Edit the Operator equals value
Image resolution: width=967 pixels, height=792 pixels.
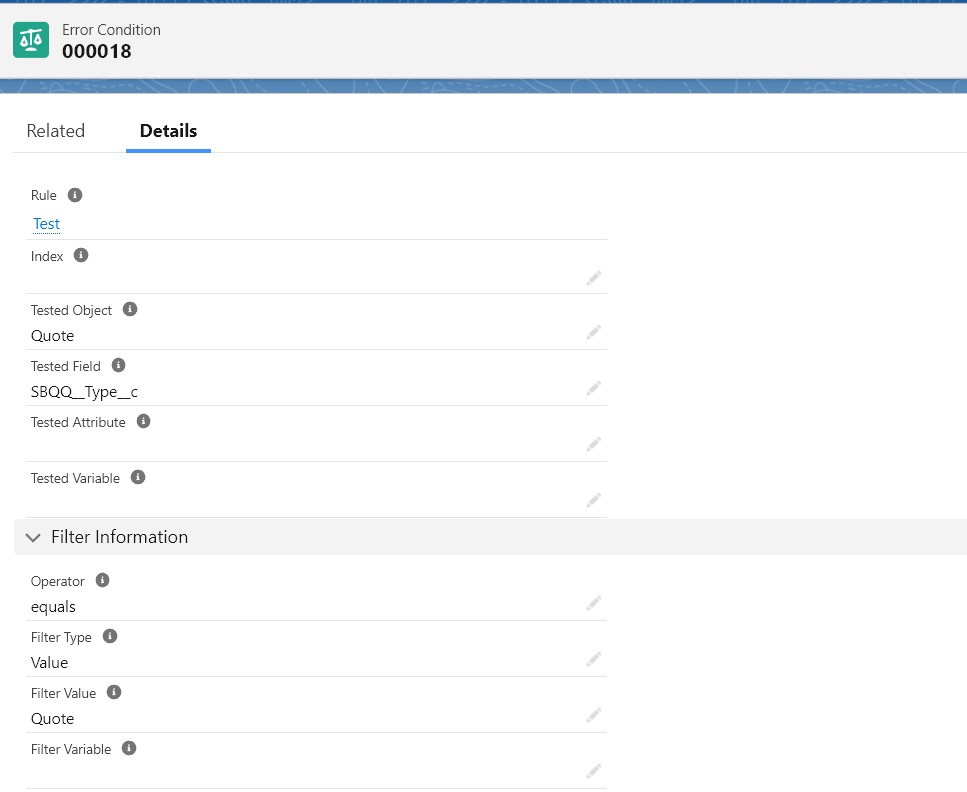click(x=594, y=603)
